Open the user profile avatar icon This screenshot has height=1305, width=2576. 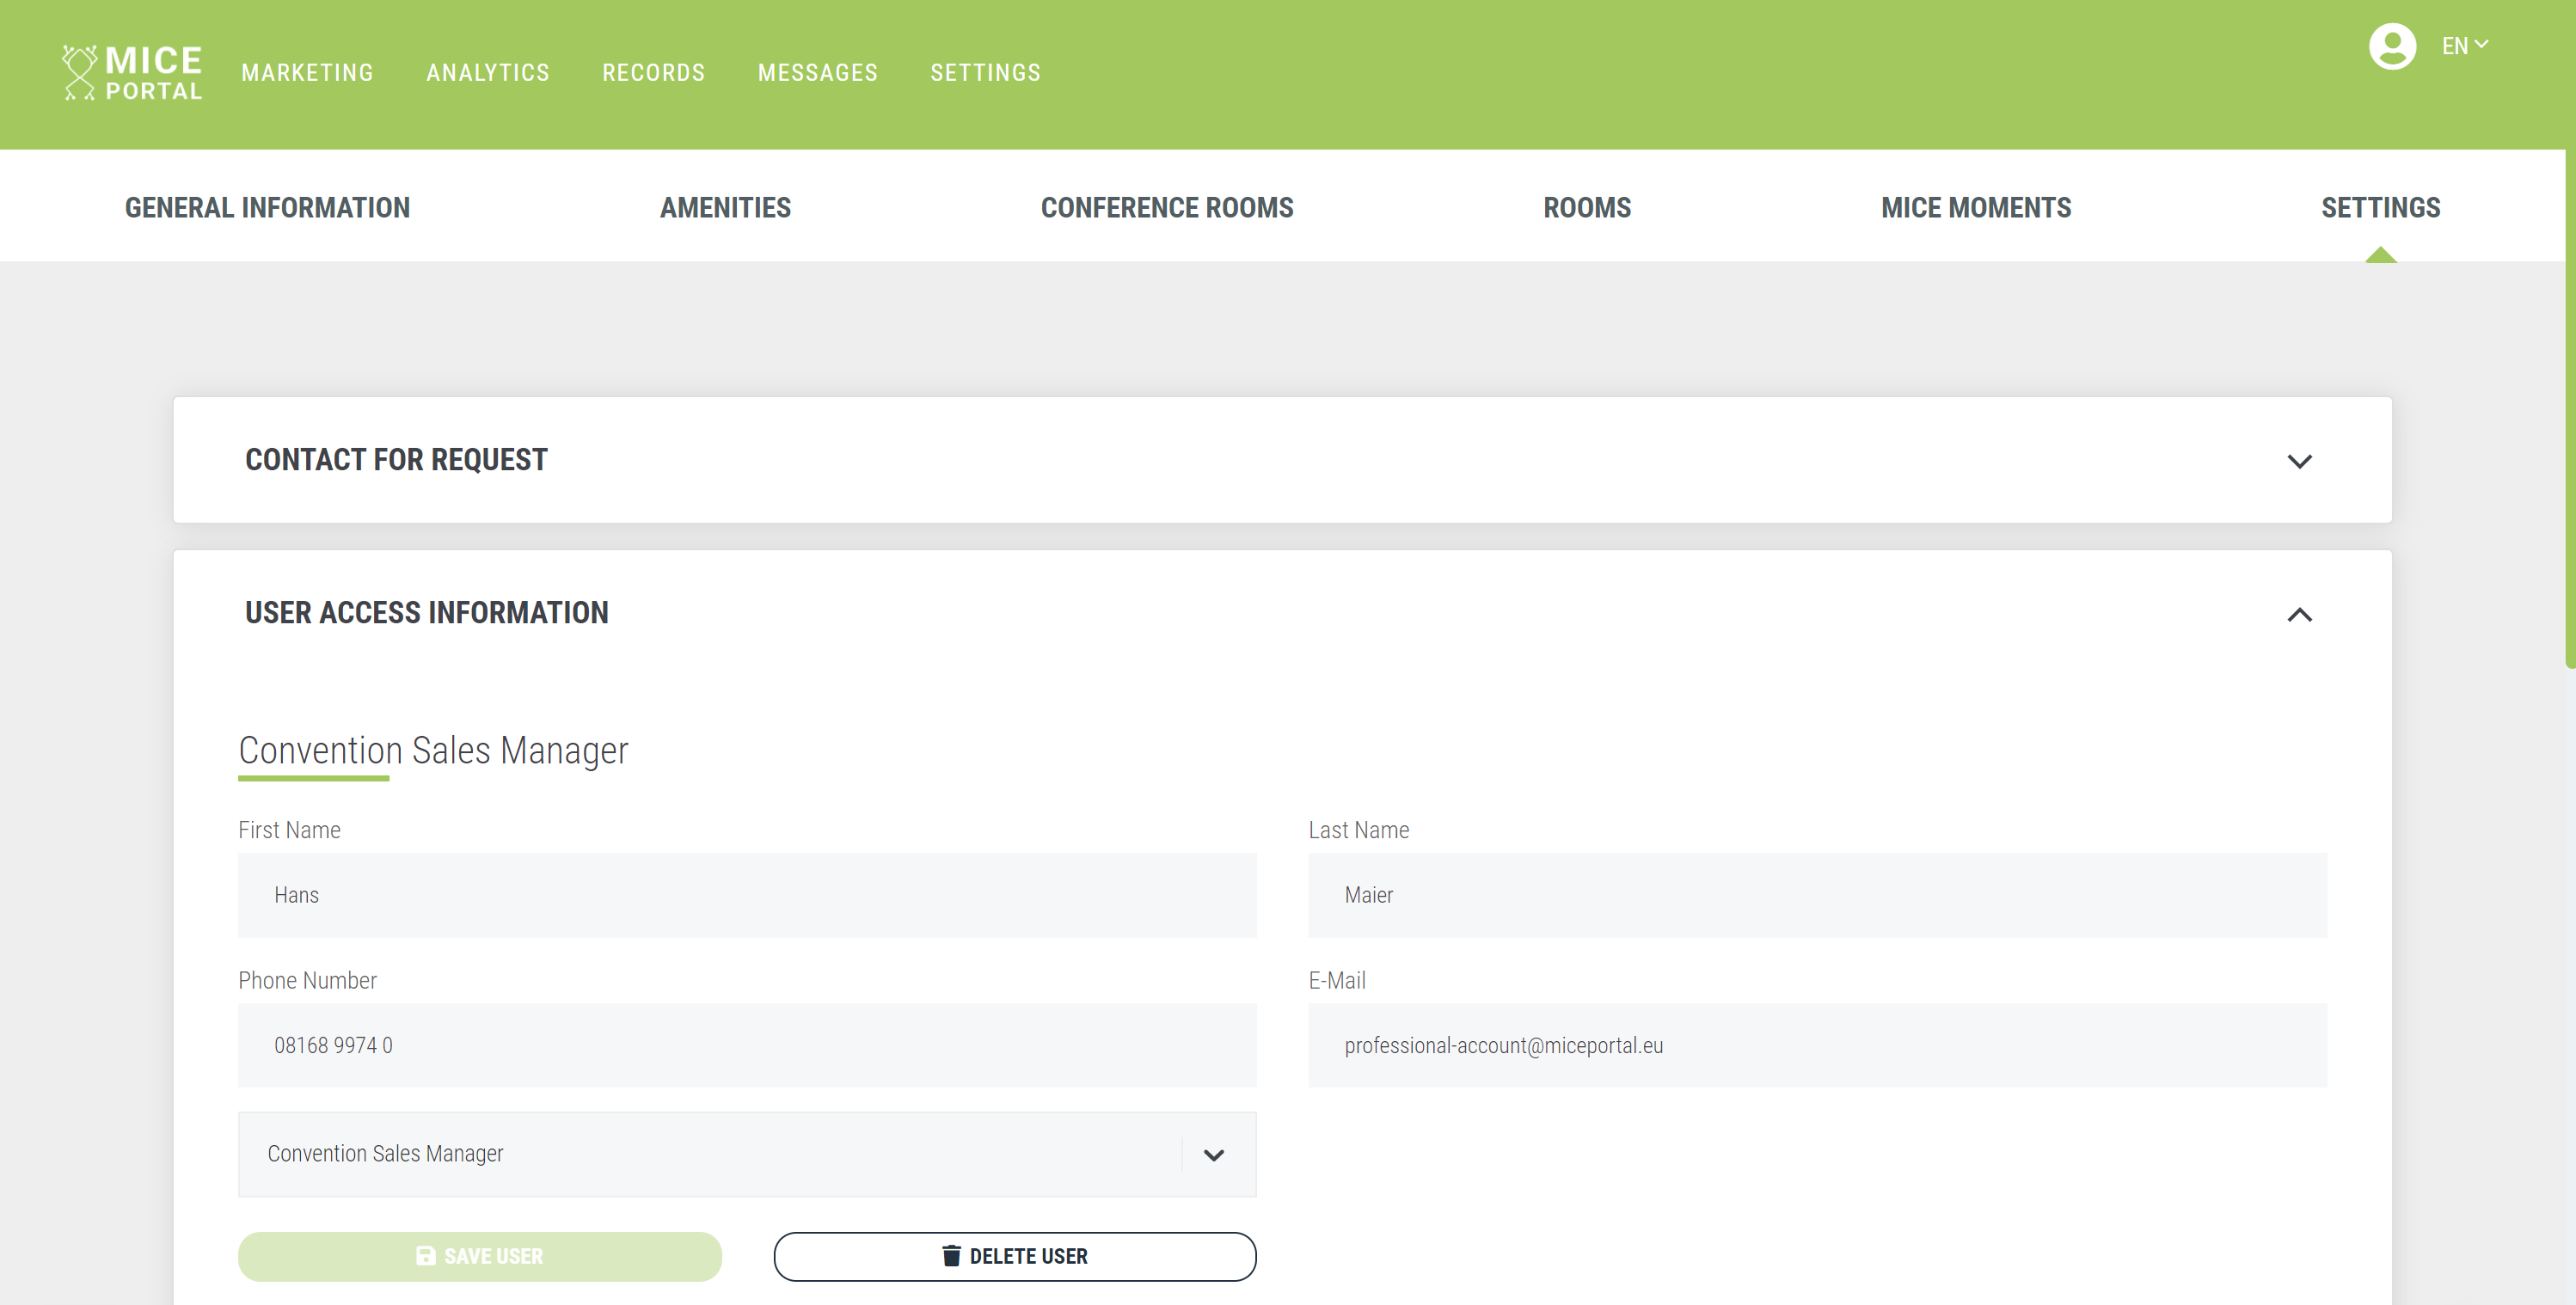pyautogui.click(x=2392, y=46)
